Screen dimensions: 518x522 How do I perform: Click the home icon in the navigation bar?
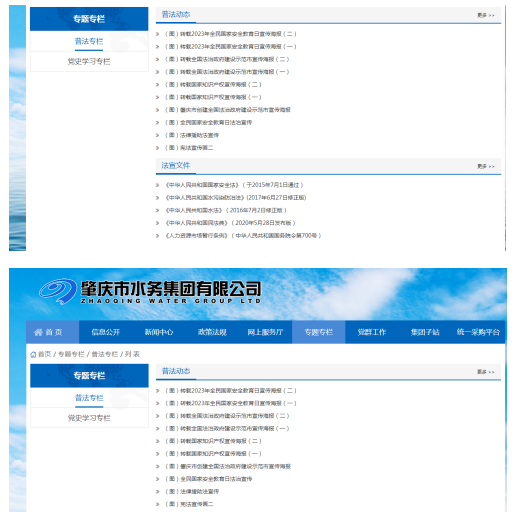(x=38, y=332)
